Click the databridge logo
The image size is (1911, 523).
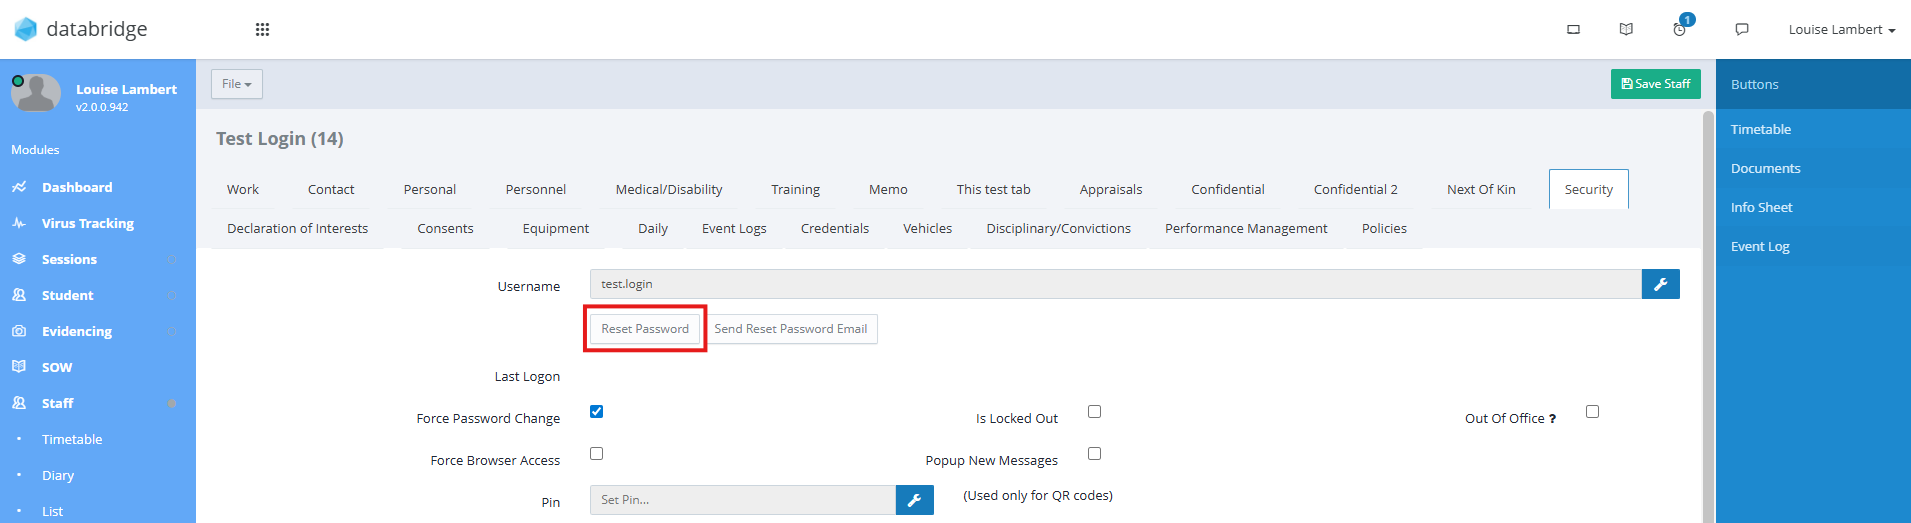(x=82, y=29)
